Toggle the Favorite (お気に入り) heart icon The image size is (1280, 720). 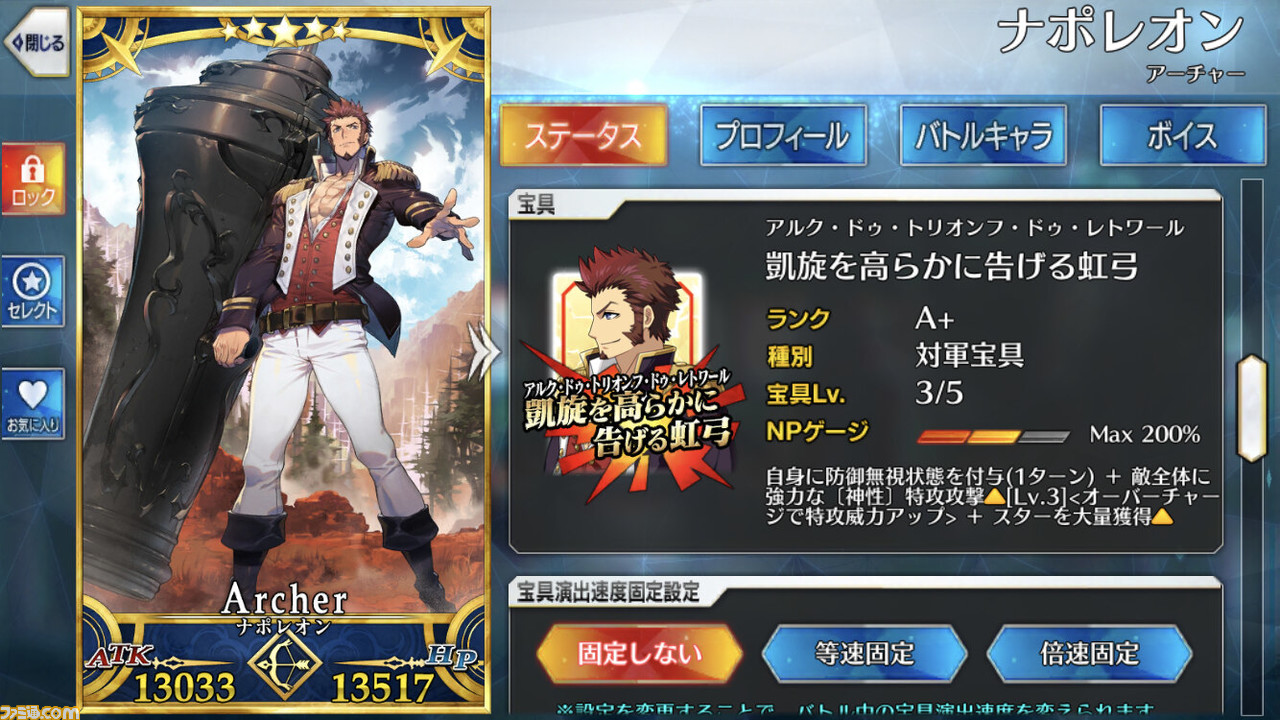[34, 403]
